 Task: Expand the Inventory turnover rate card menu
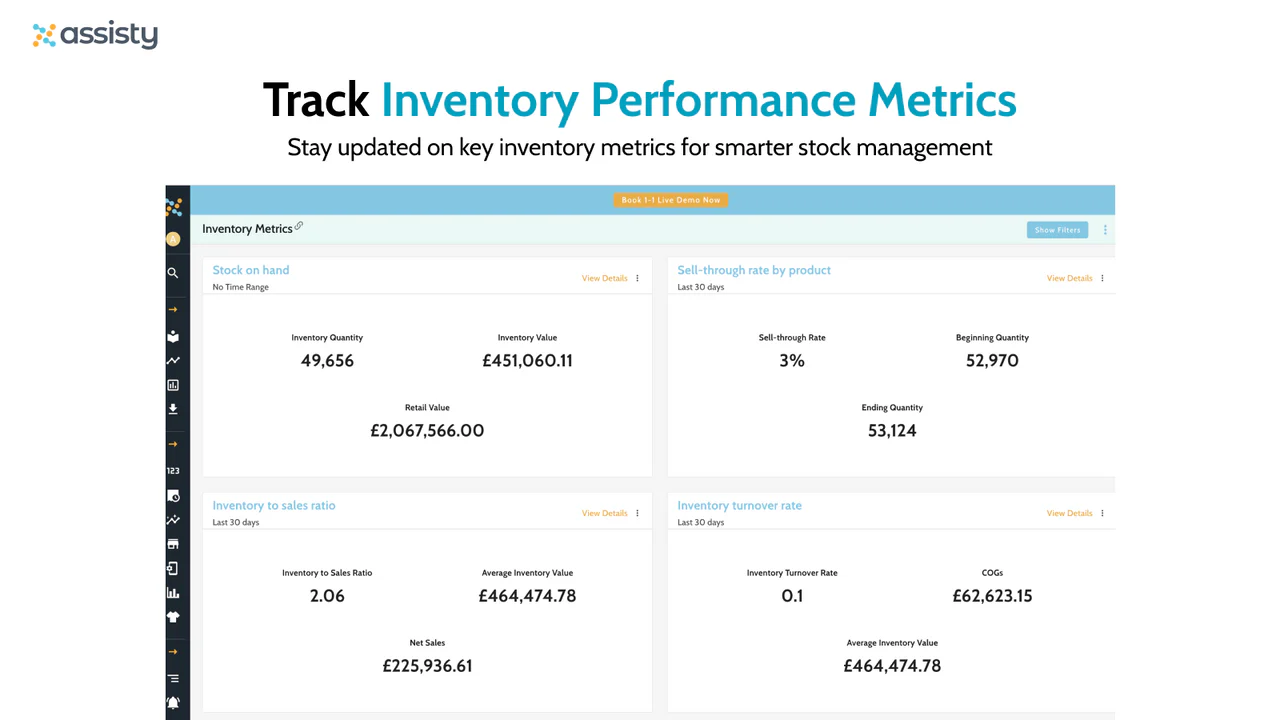coord(1102,513)
